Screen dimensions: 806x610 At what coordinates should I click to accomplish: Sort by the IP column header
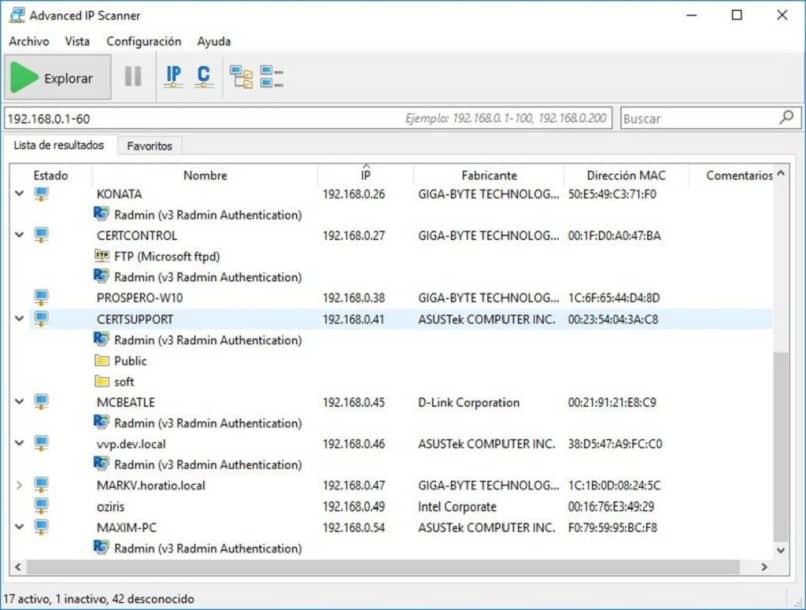(x=365, y=175)
